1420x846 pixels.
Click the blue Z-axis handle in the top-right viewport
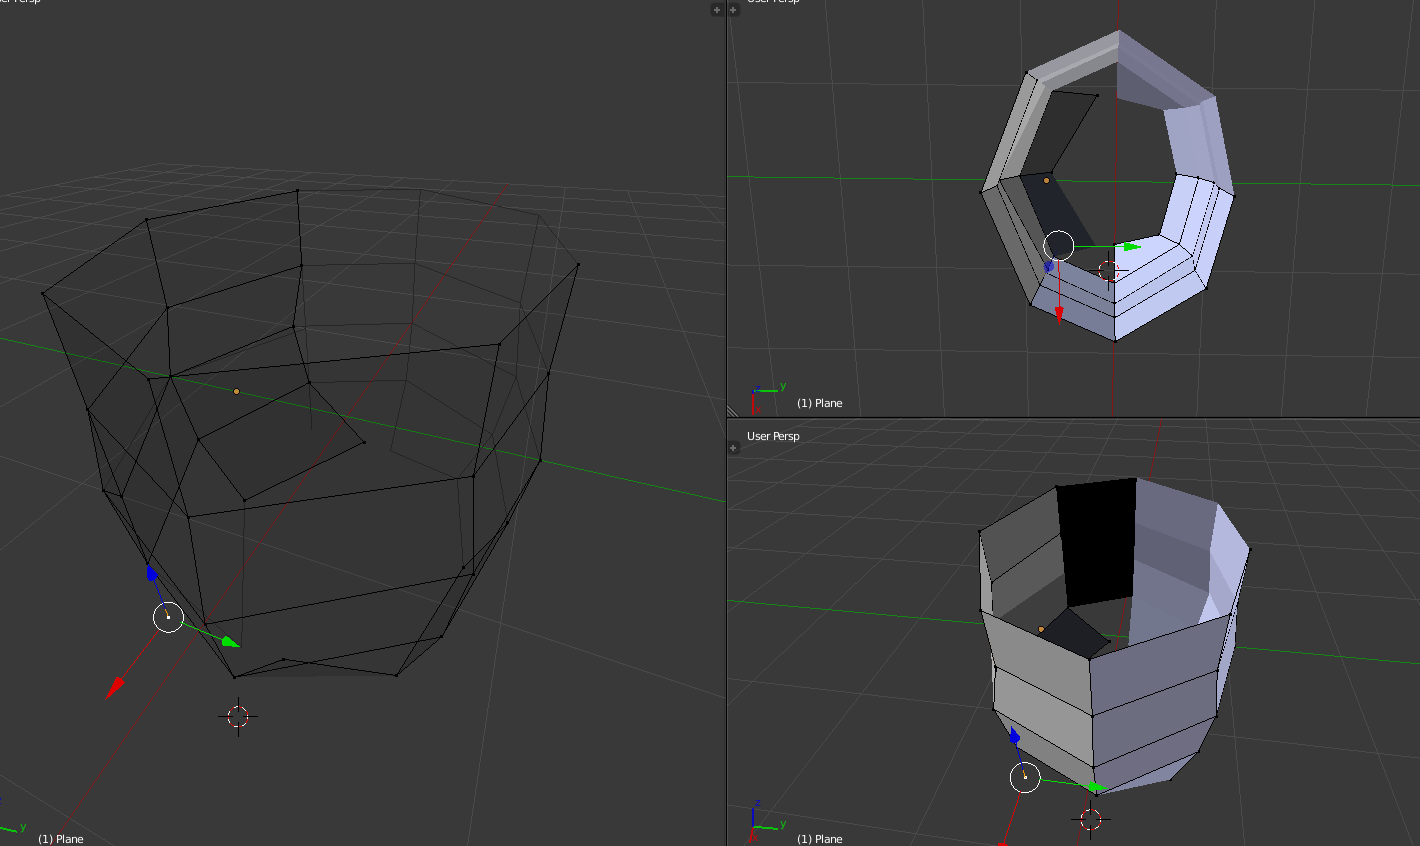(1048, 267)
